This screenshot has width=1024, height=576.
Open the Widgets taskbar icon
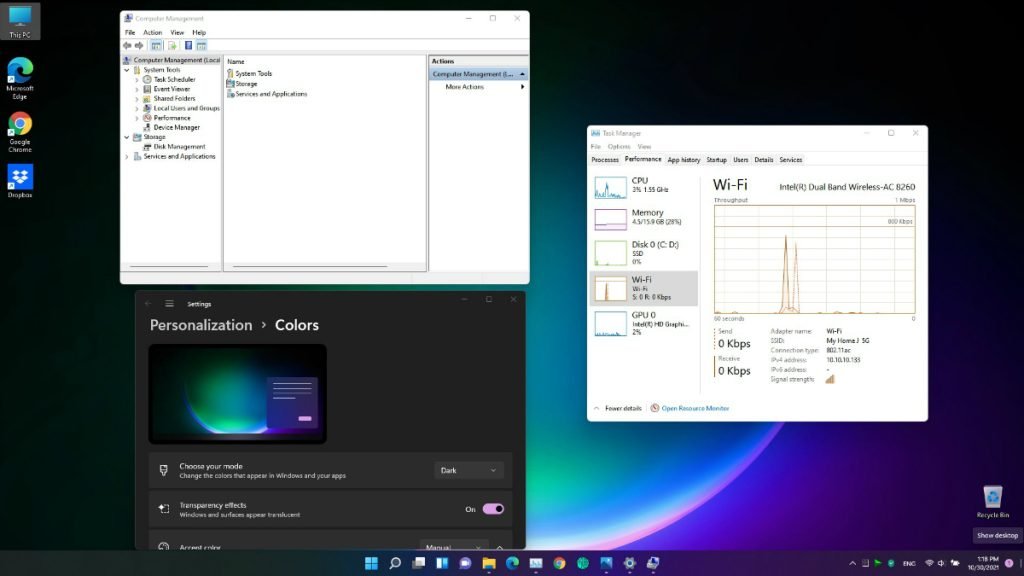442,563
